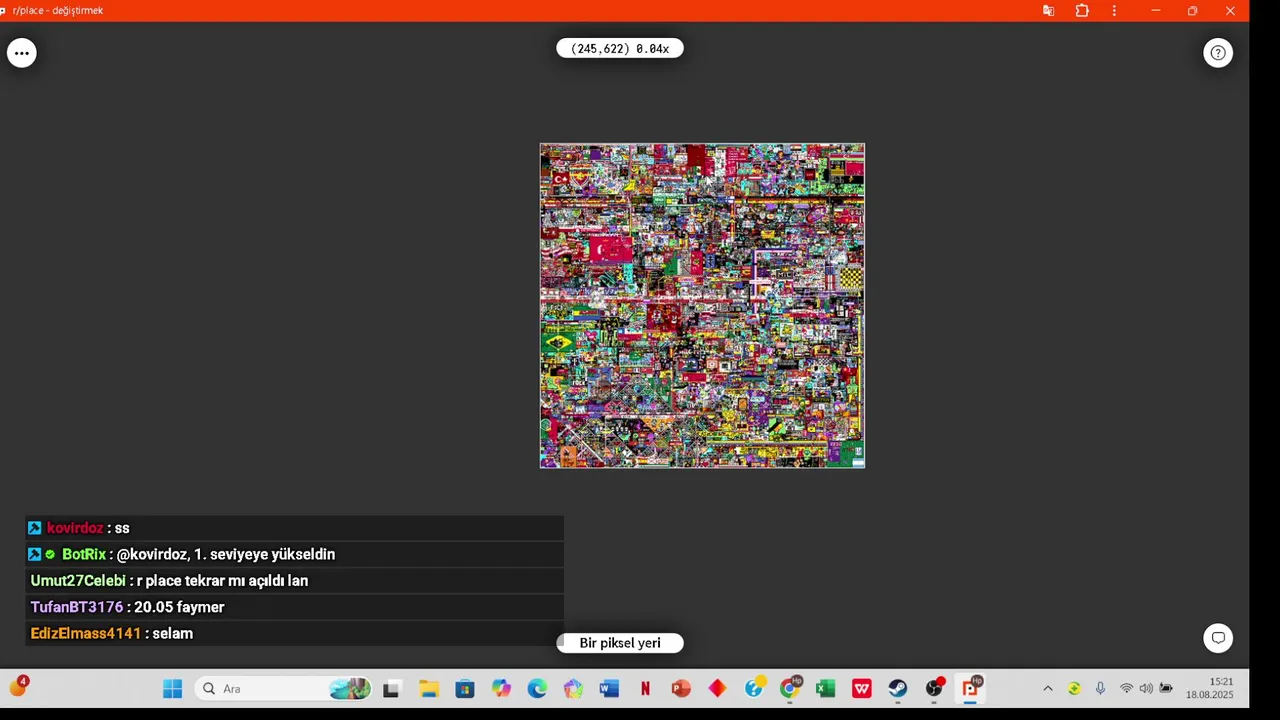
Task: Open the three-dots menu button at top left
Action: coord(22,53)
